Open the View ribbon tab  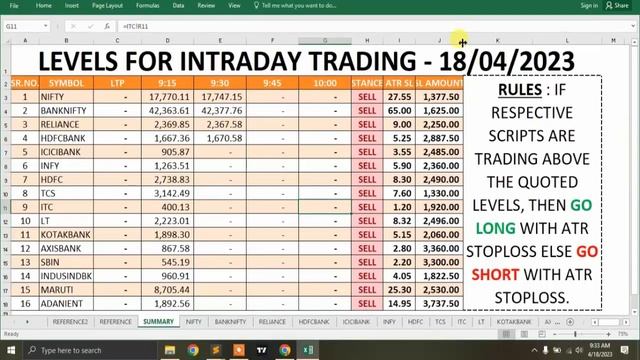point(234,5)
